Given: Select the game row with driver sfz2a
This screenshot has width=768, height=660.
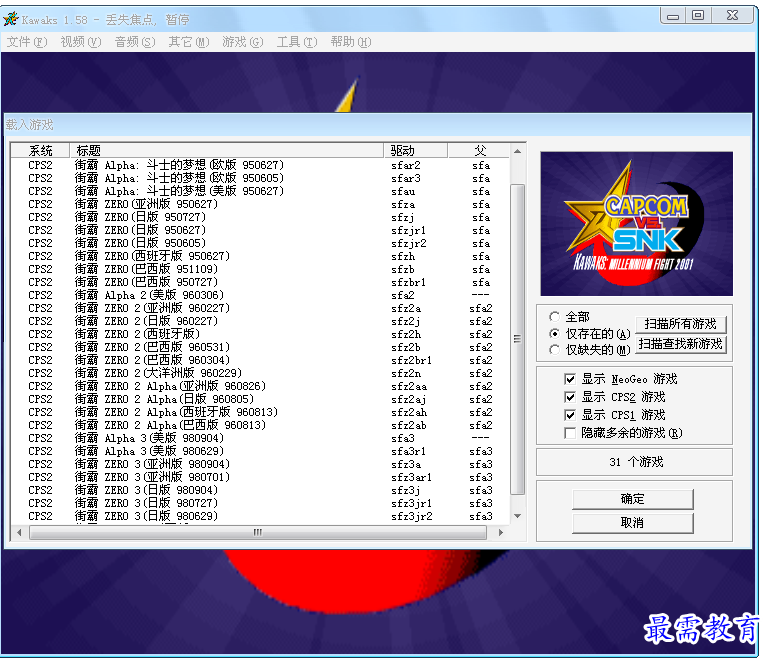Looking at the screenshot, I should 260,308.
